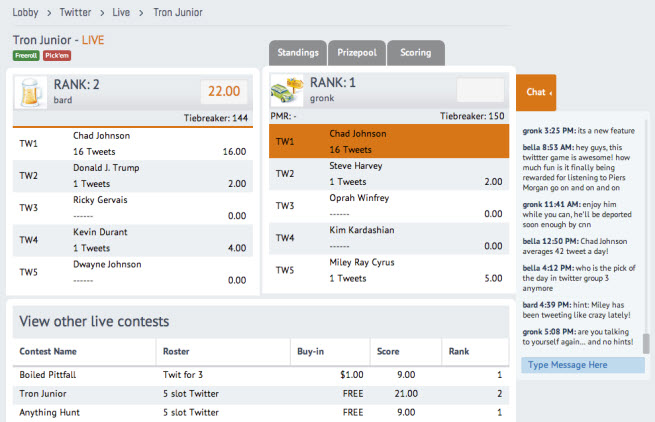Select gronk's TW2 Steve Harvey row
The width and height of the screenshot is (655, 422).
[389, 174]
